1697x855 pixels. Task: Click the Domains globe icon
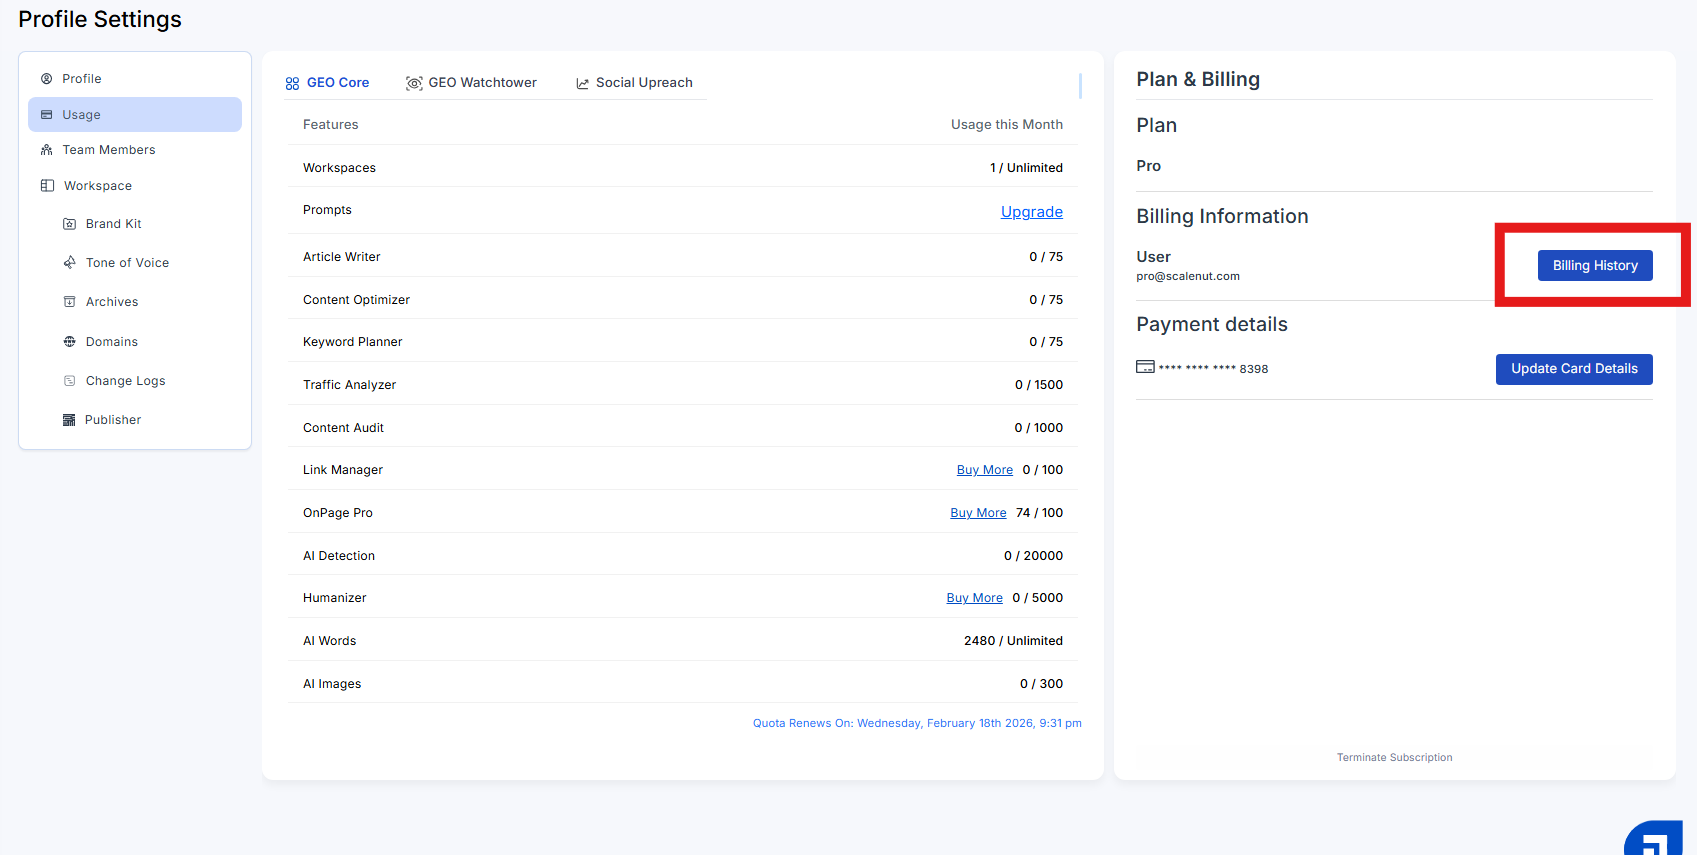[x=69, y=342]
